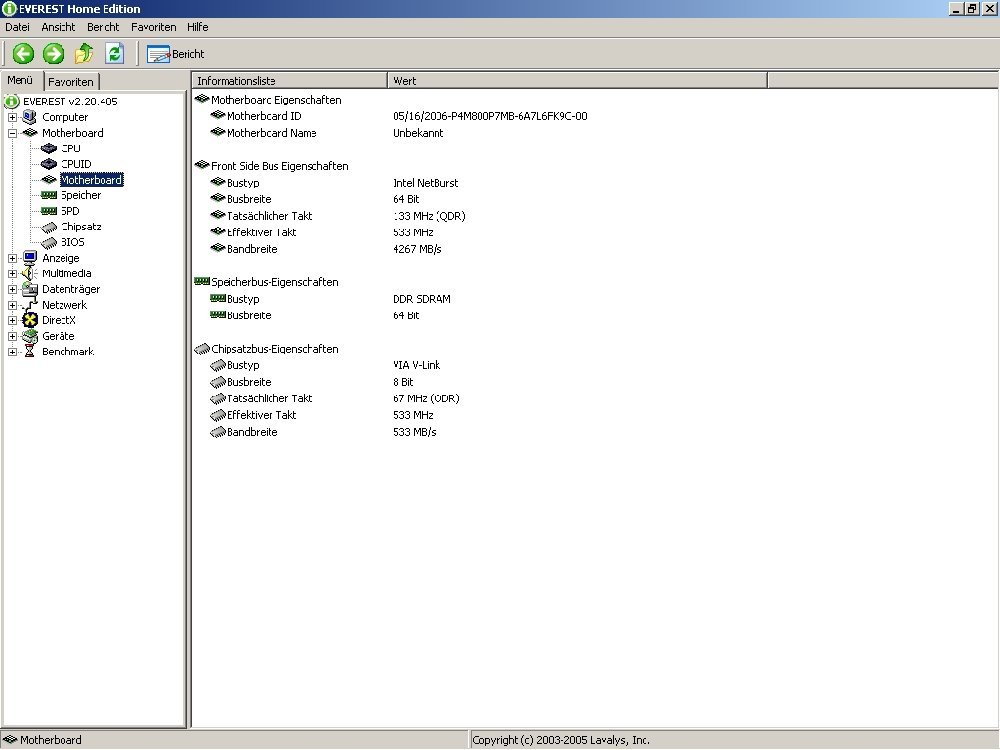The image size is (1000, 750).
Task: Open the Speicher memory node
Action: tap(80, 195)
